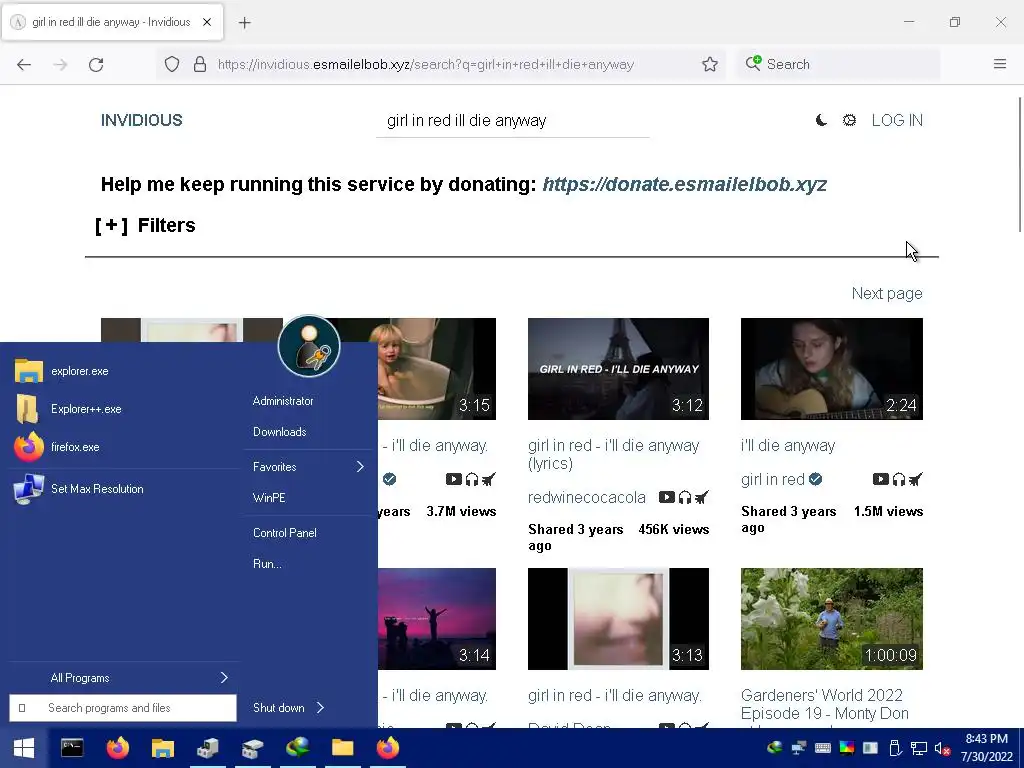Open Invidious preferences gear icon
This screenshot has height=768, width=1024.
point(849,120)
